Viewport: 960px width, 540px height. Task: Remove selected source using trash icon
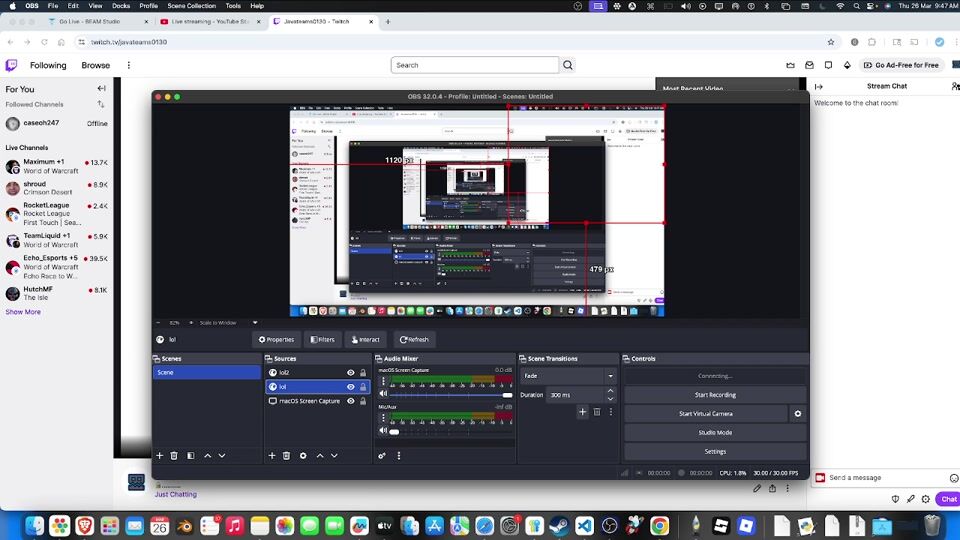[286, 456]
